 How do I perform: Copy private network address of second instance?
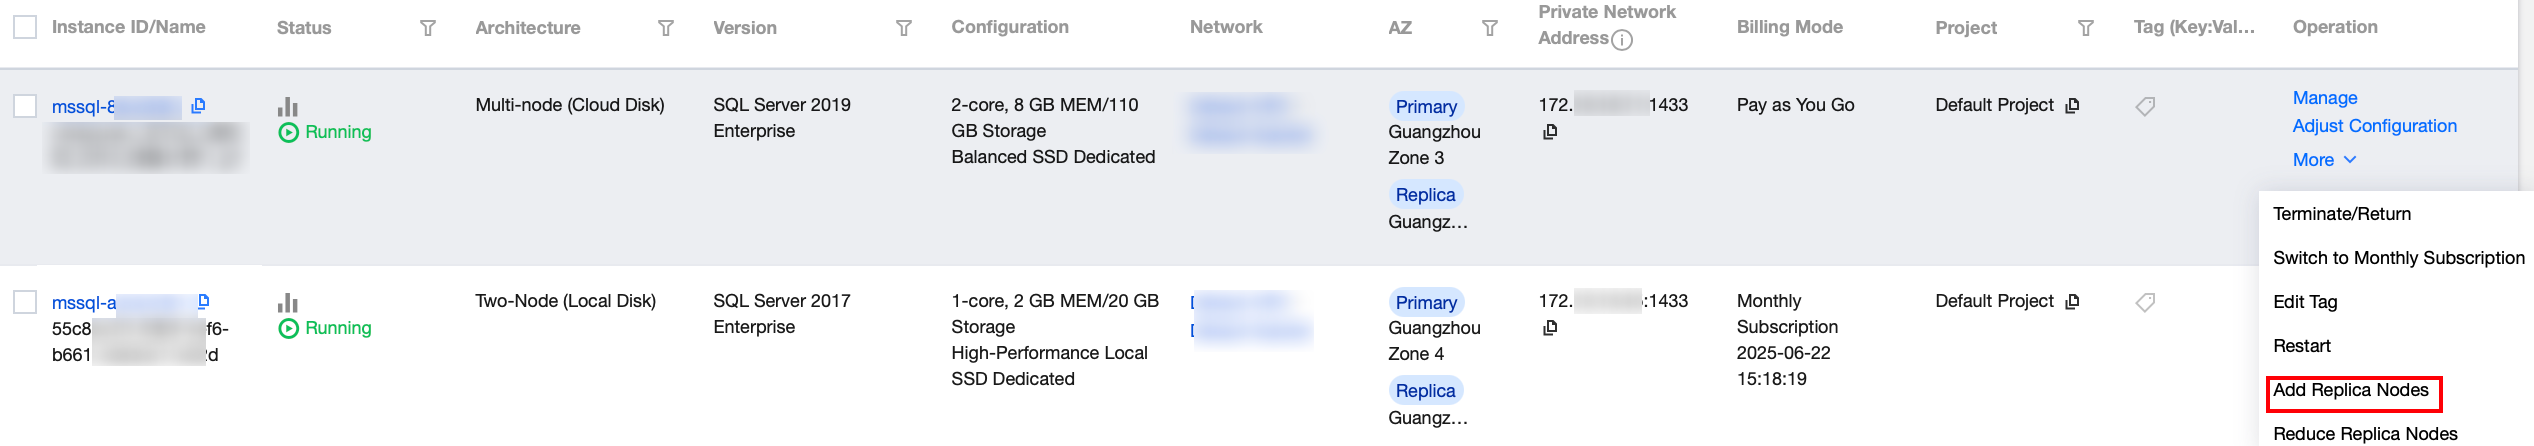pos(1550,328)
